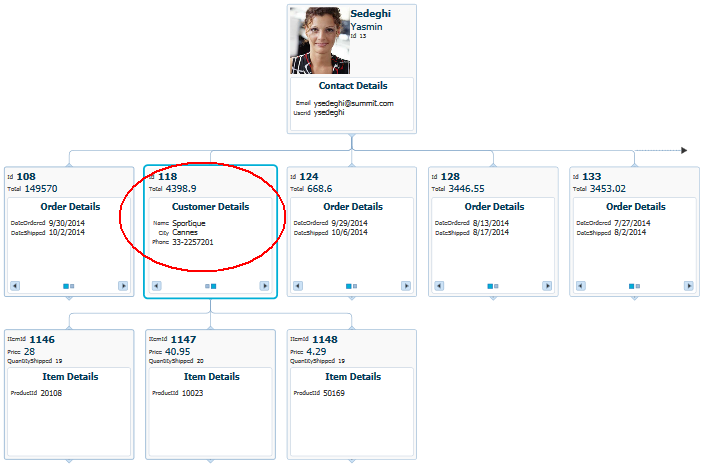Select ItemId 1147

coord(183,339)
